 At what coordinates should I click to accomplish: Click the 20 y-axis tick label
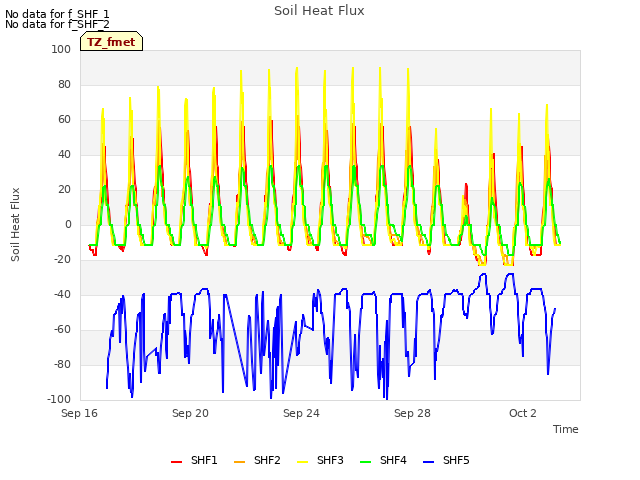tap(64, 190)
